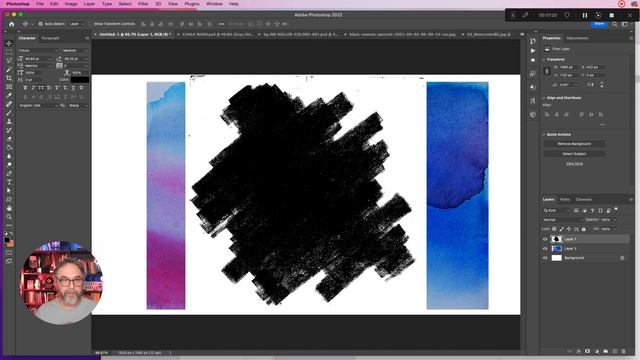The height and width of the screenshot is (360, 640).
Task: Align left edges in Properties panel
Action: (547, 115)
